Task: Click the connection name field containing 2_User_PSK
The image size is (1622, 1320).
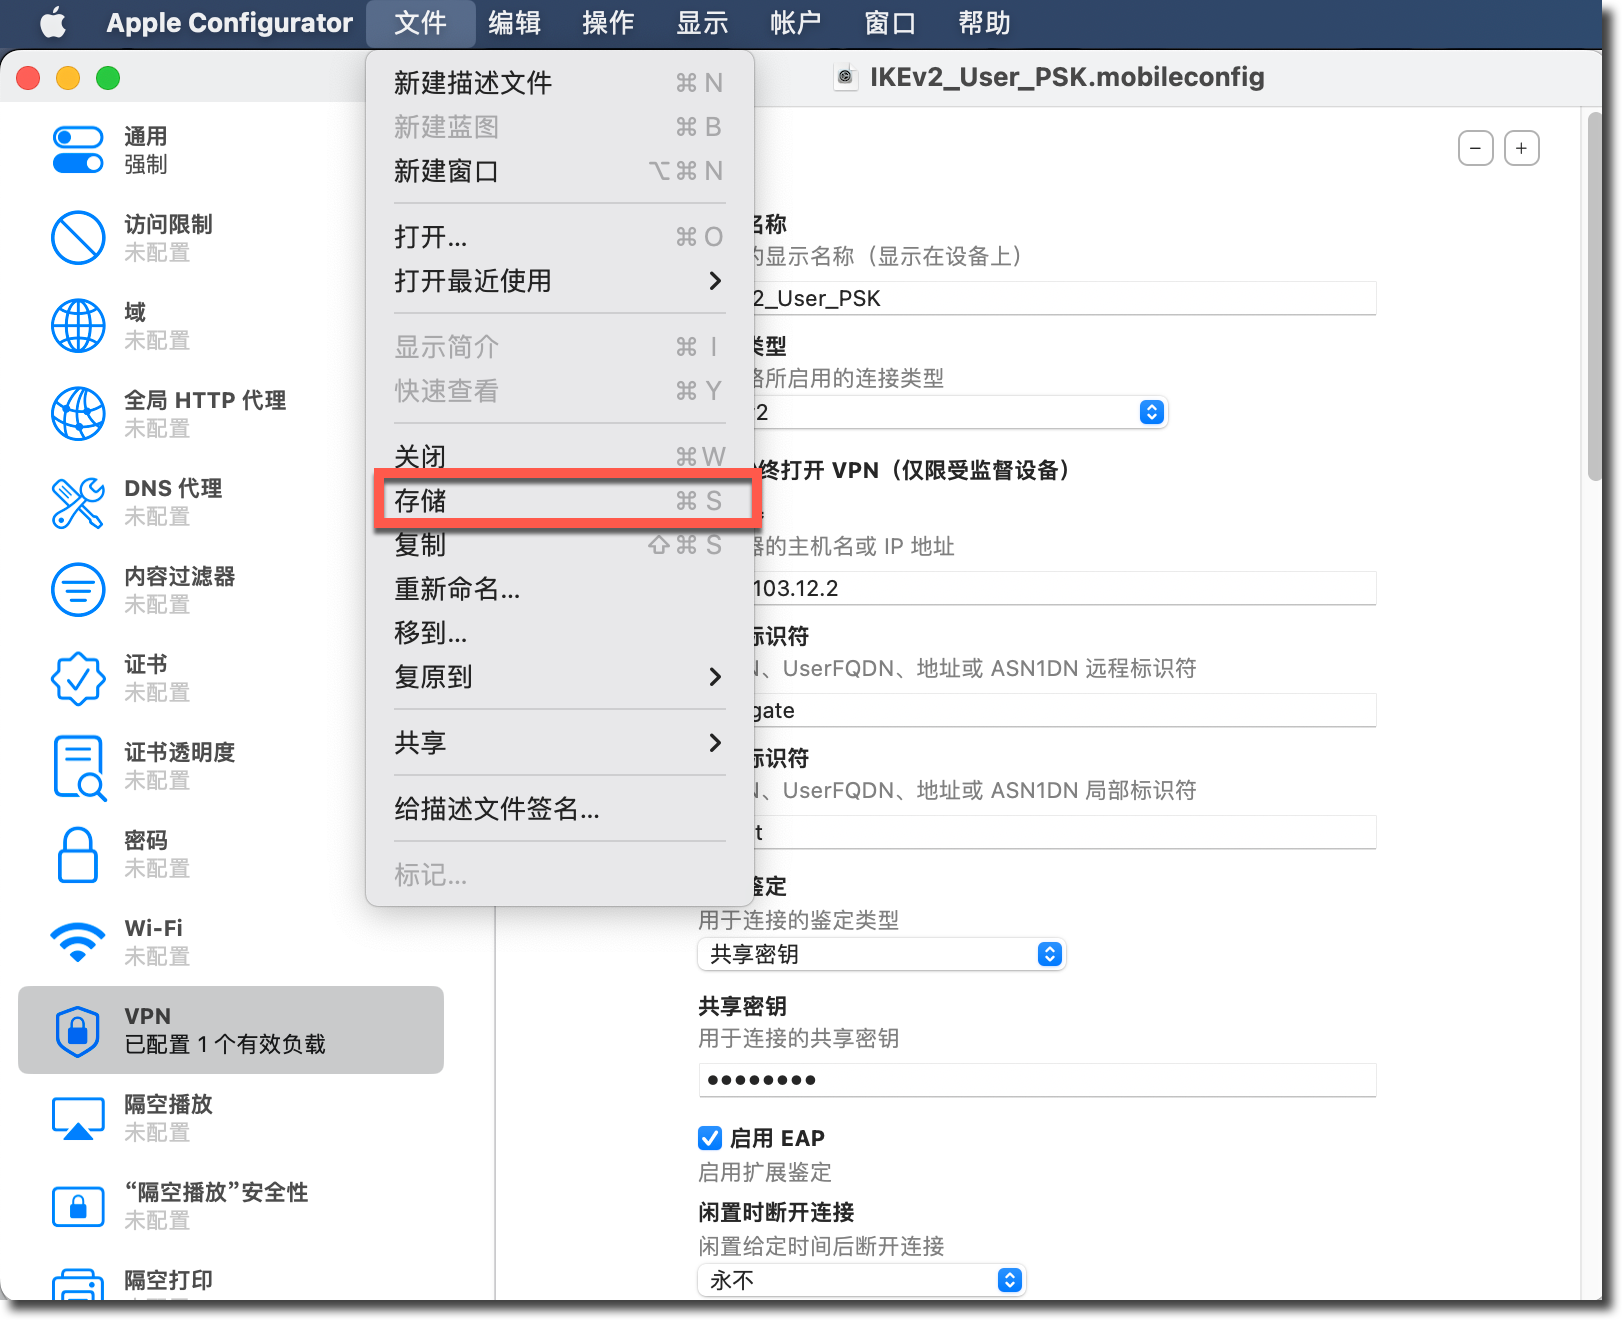Action: click(x=1064, y=298)
